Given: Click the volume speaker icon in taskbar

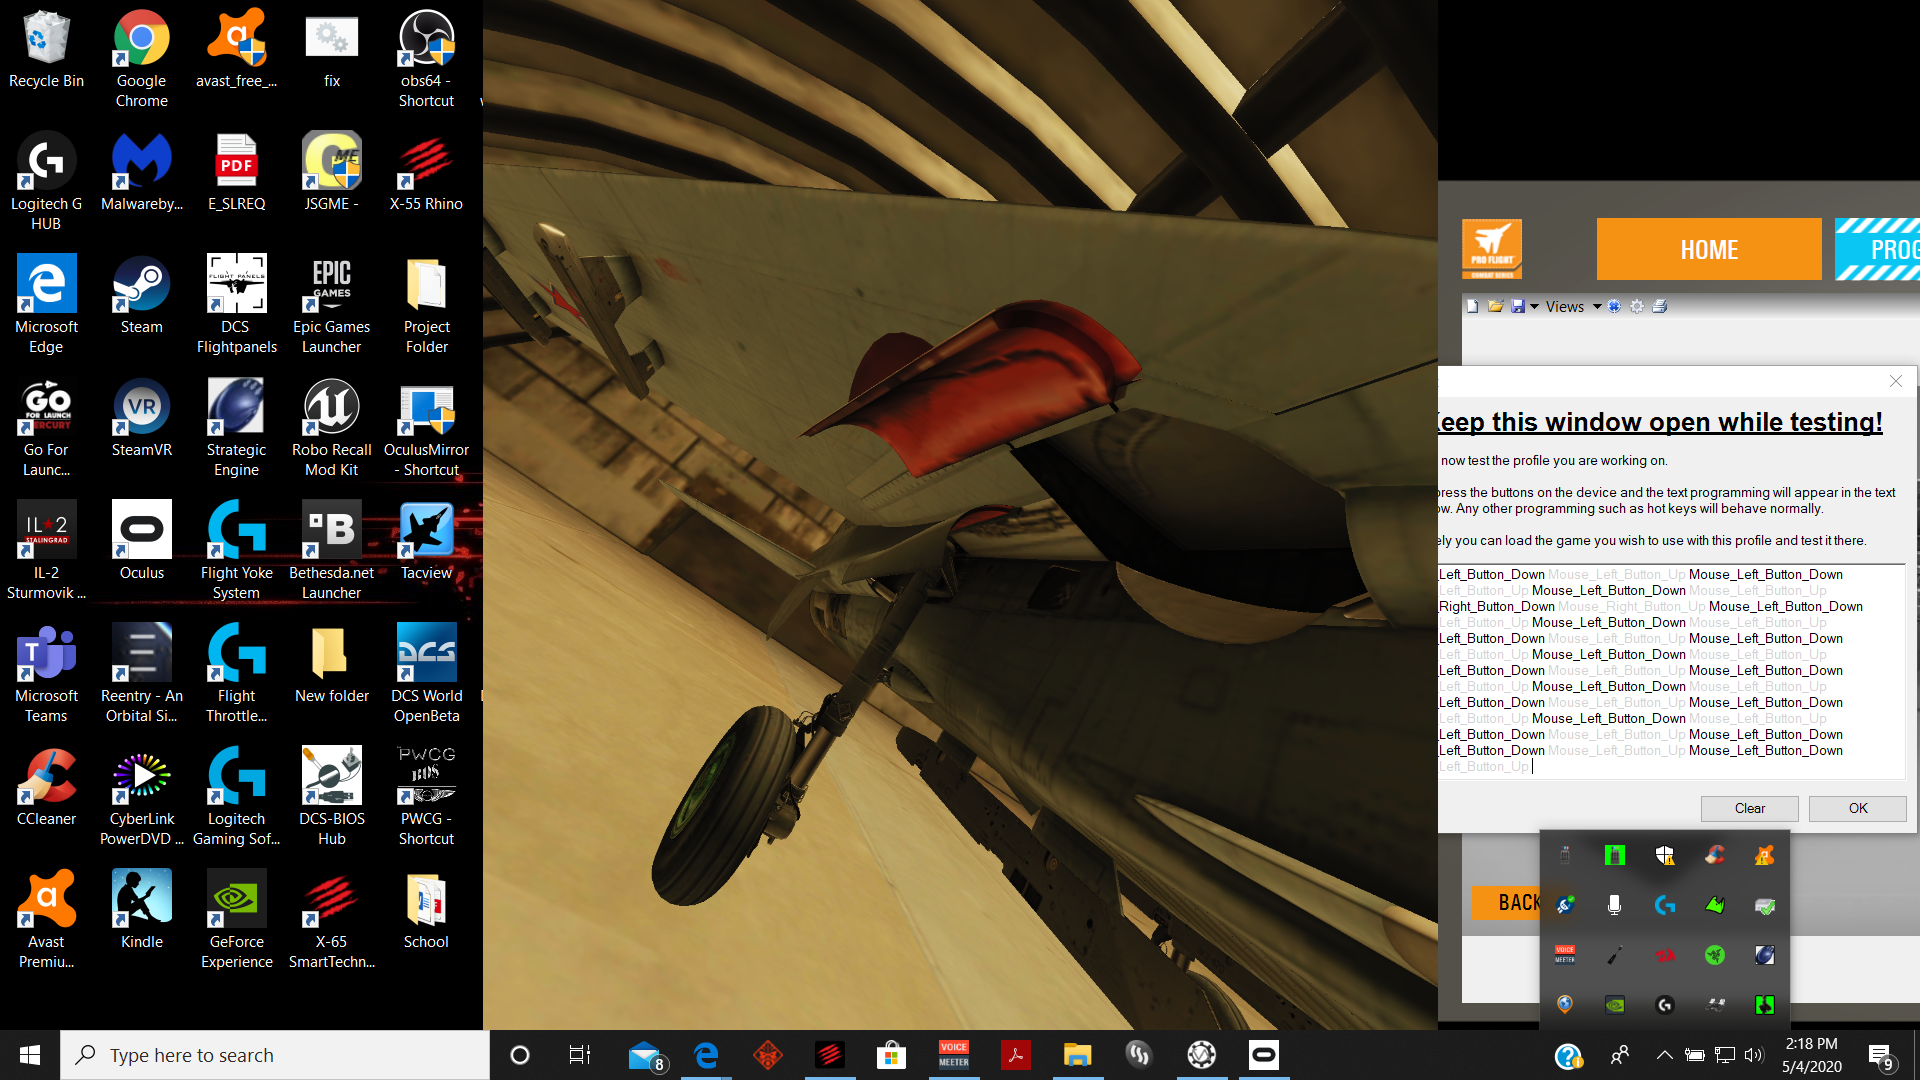Looking at the screenshot, I should tap(1754, 1055).
